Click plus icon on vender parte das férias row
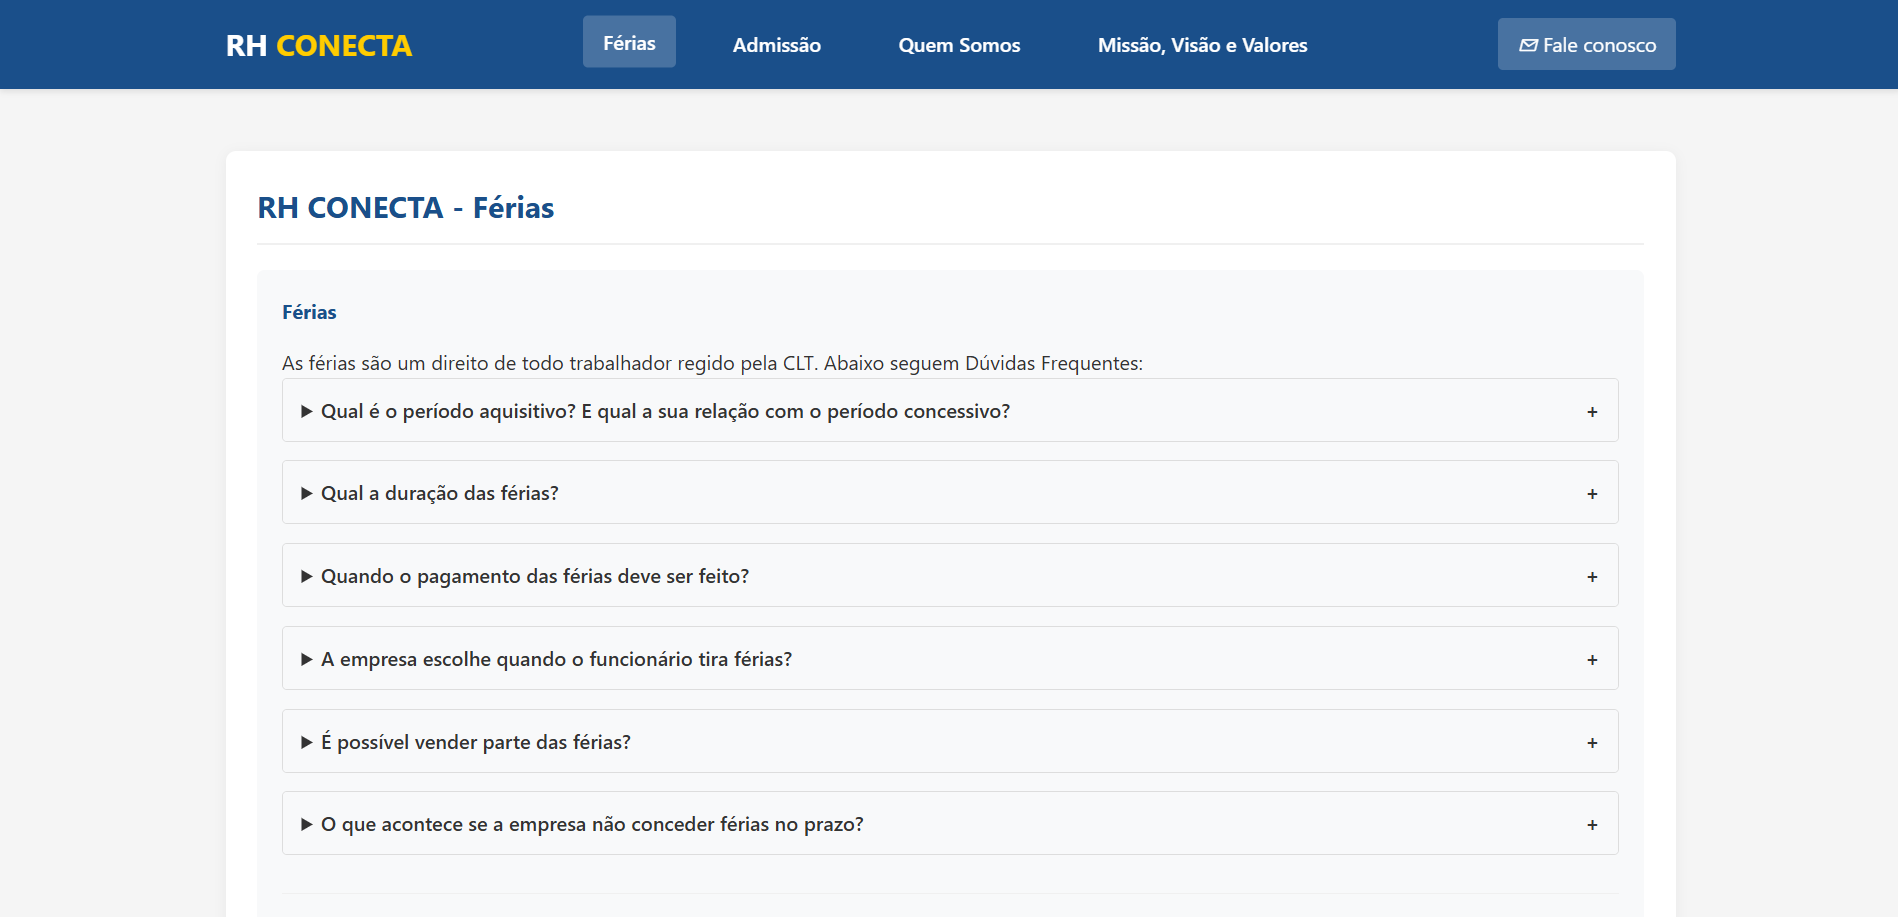This screenshot has height=917, width=1898. (x=1592, y=743)
